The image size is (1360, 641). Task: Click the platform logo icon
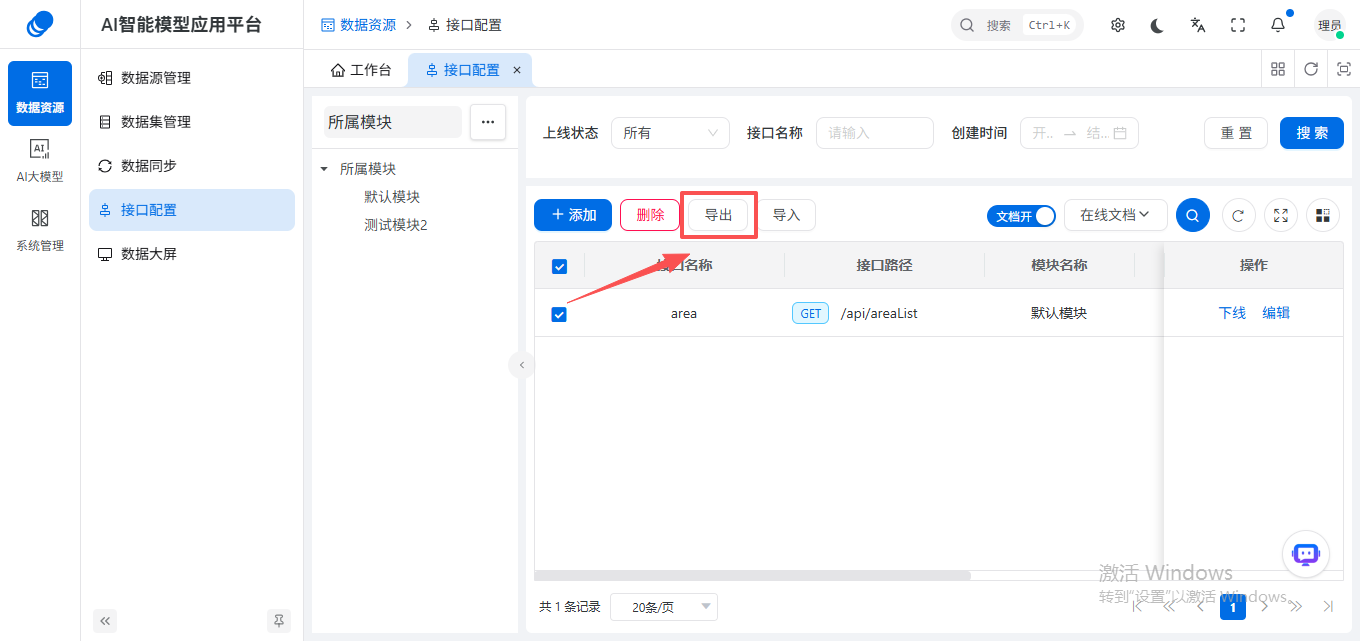(x=40, y=24)
